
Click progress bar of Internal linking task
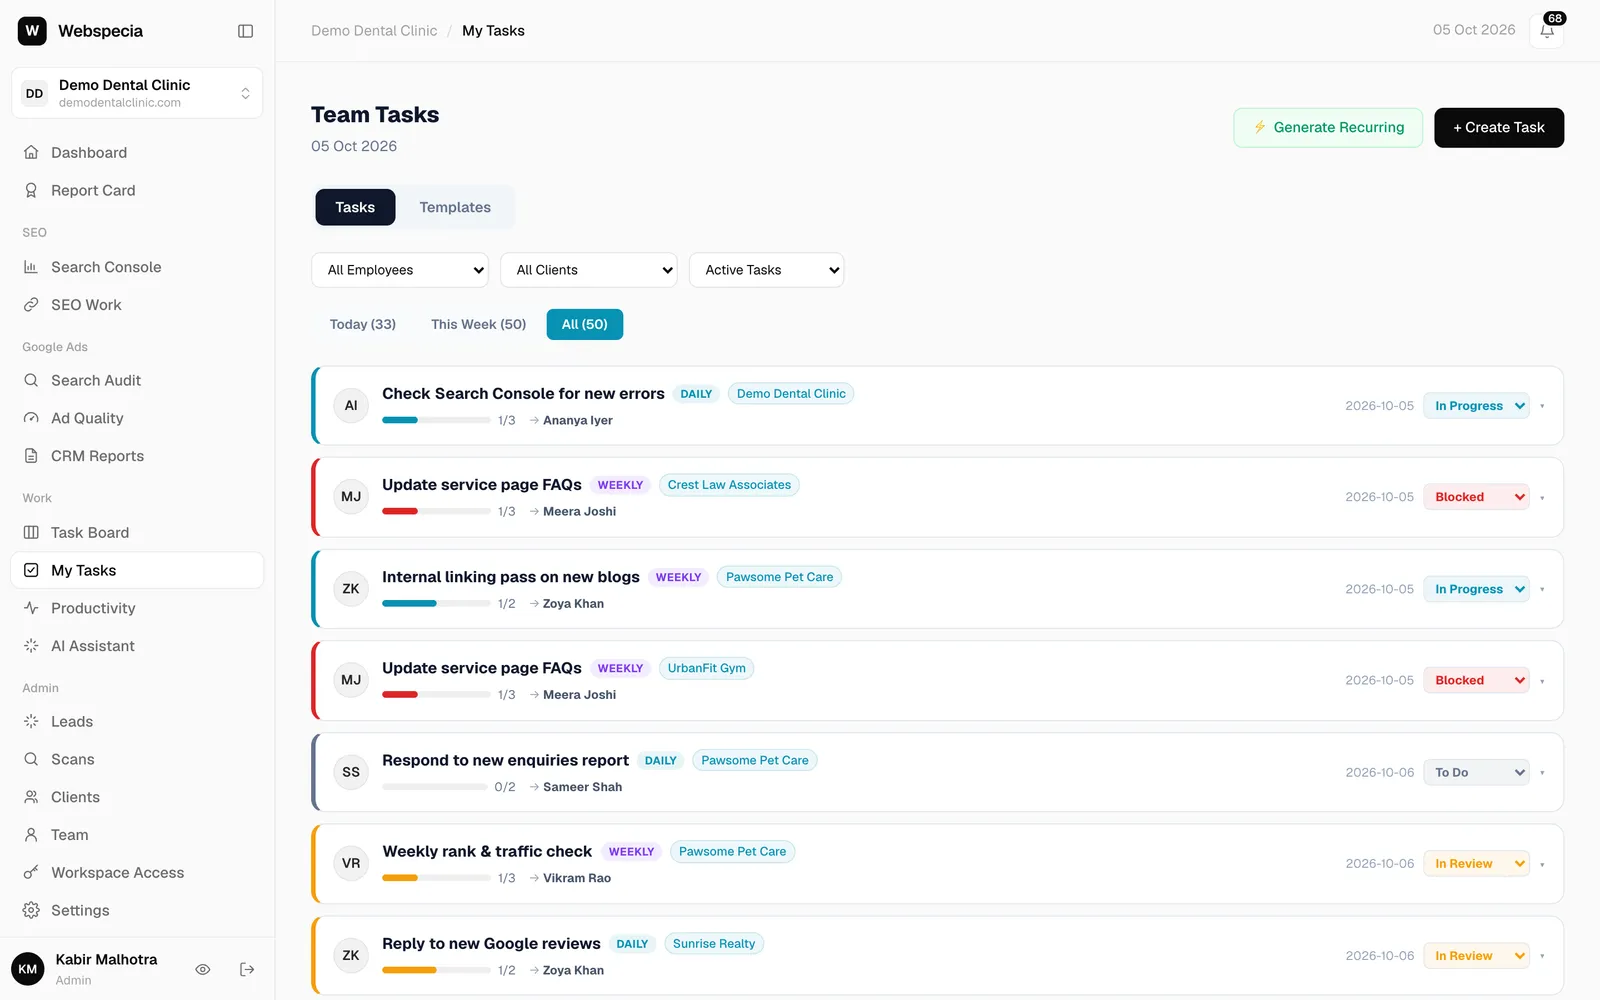click(x=436, y=604)
